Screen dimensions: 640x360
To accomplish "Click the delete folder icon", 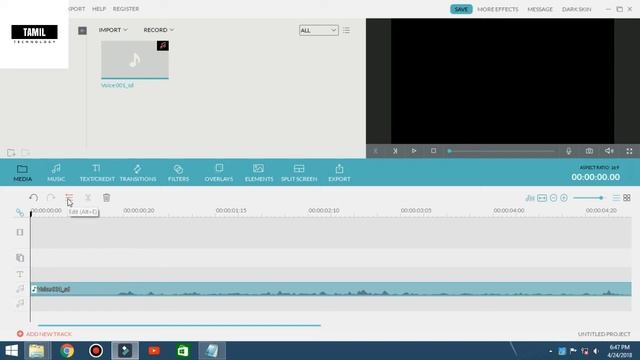I will coord(26,153).
